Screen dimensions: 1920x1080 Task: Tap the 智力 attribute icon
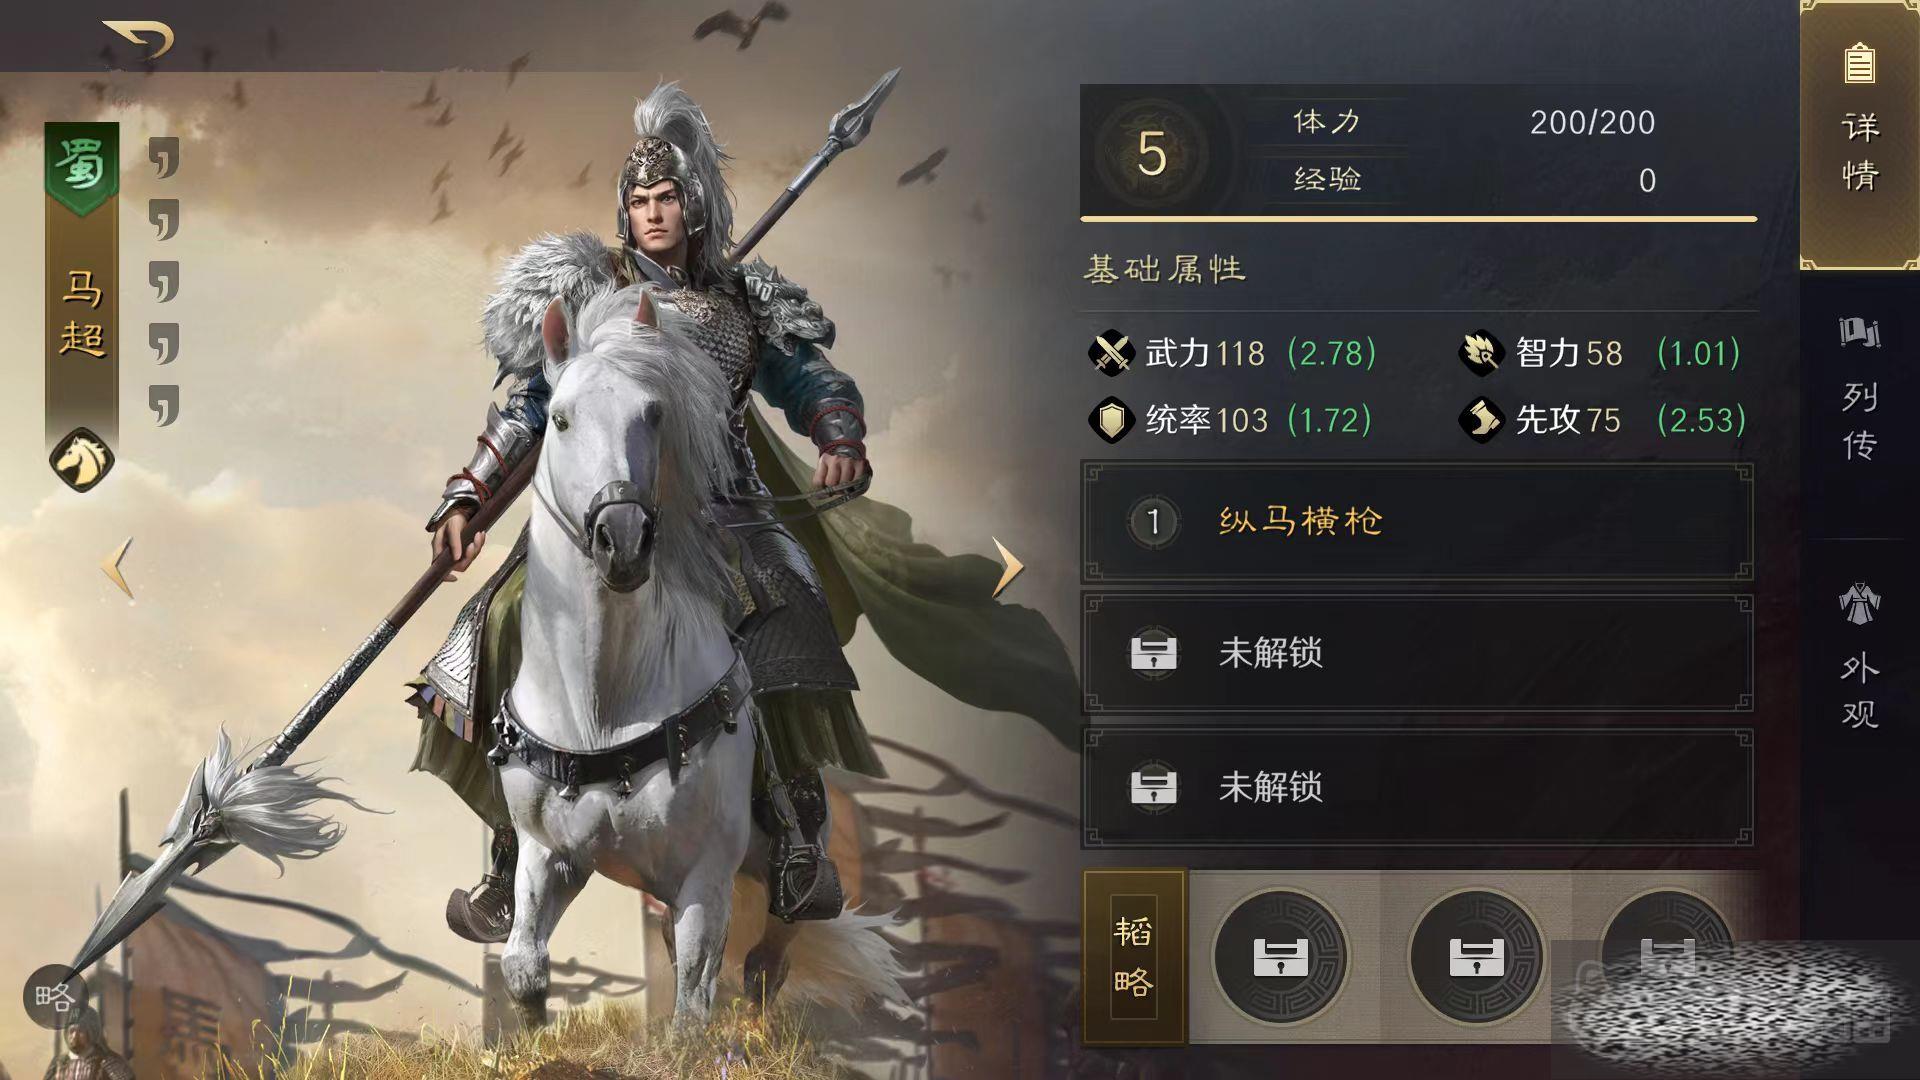point(1481,353)
